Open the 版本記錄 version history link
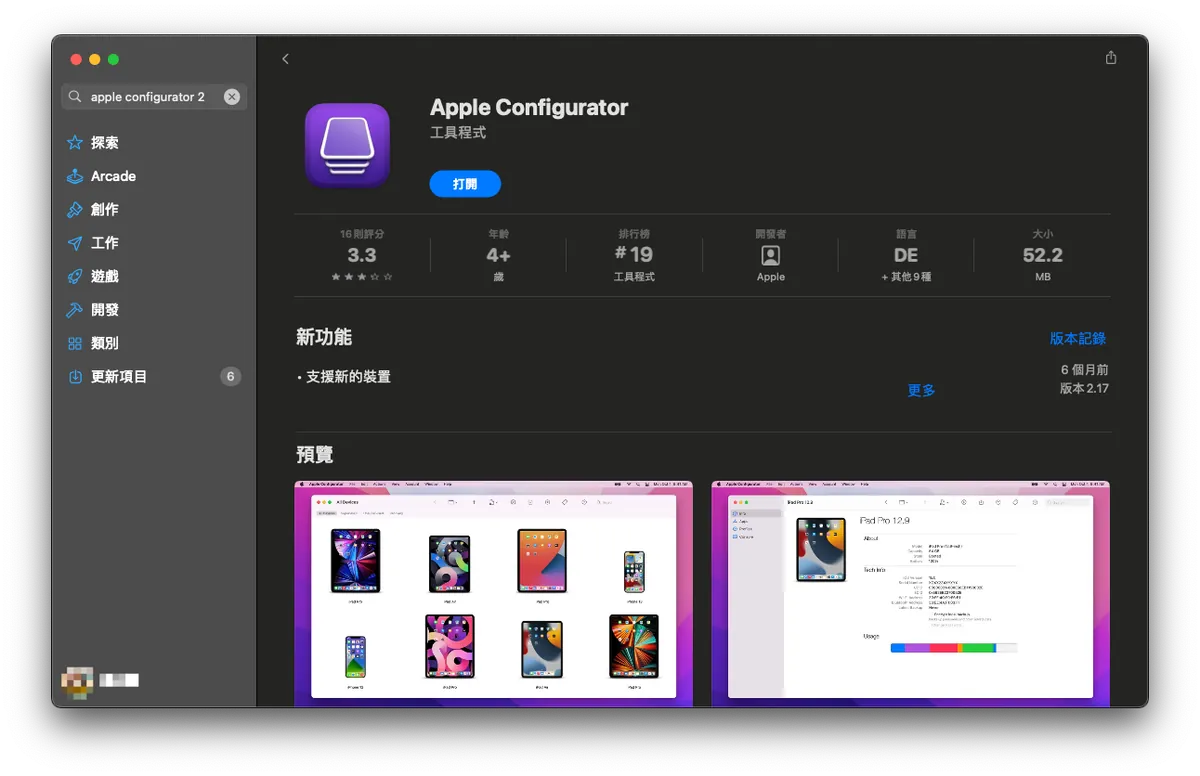Screen dimensions: 1200x776 pos(1077,339)
